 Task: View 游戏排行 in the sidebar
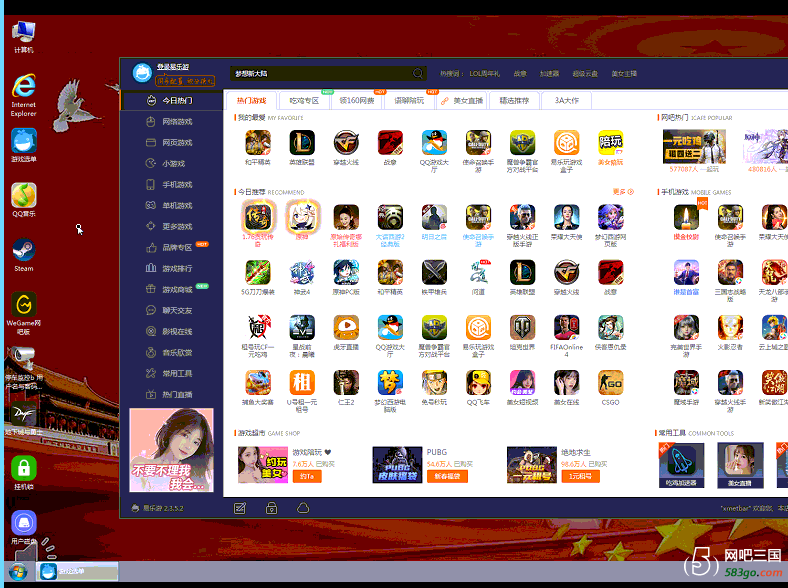click(x=171, y=268)
